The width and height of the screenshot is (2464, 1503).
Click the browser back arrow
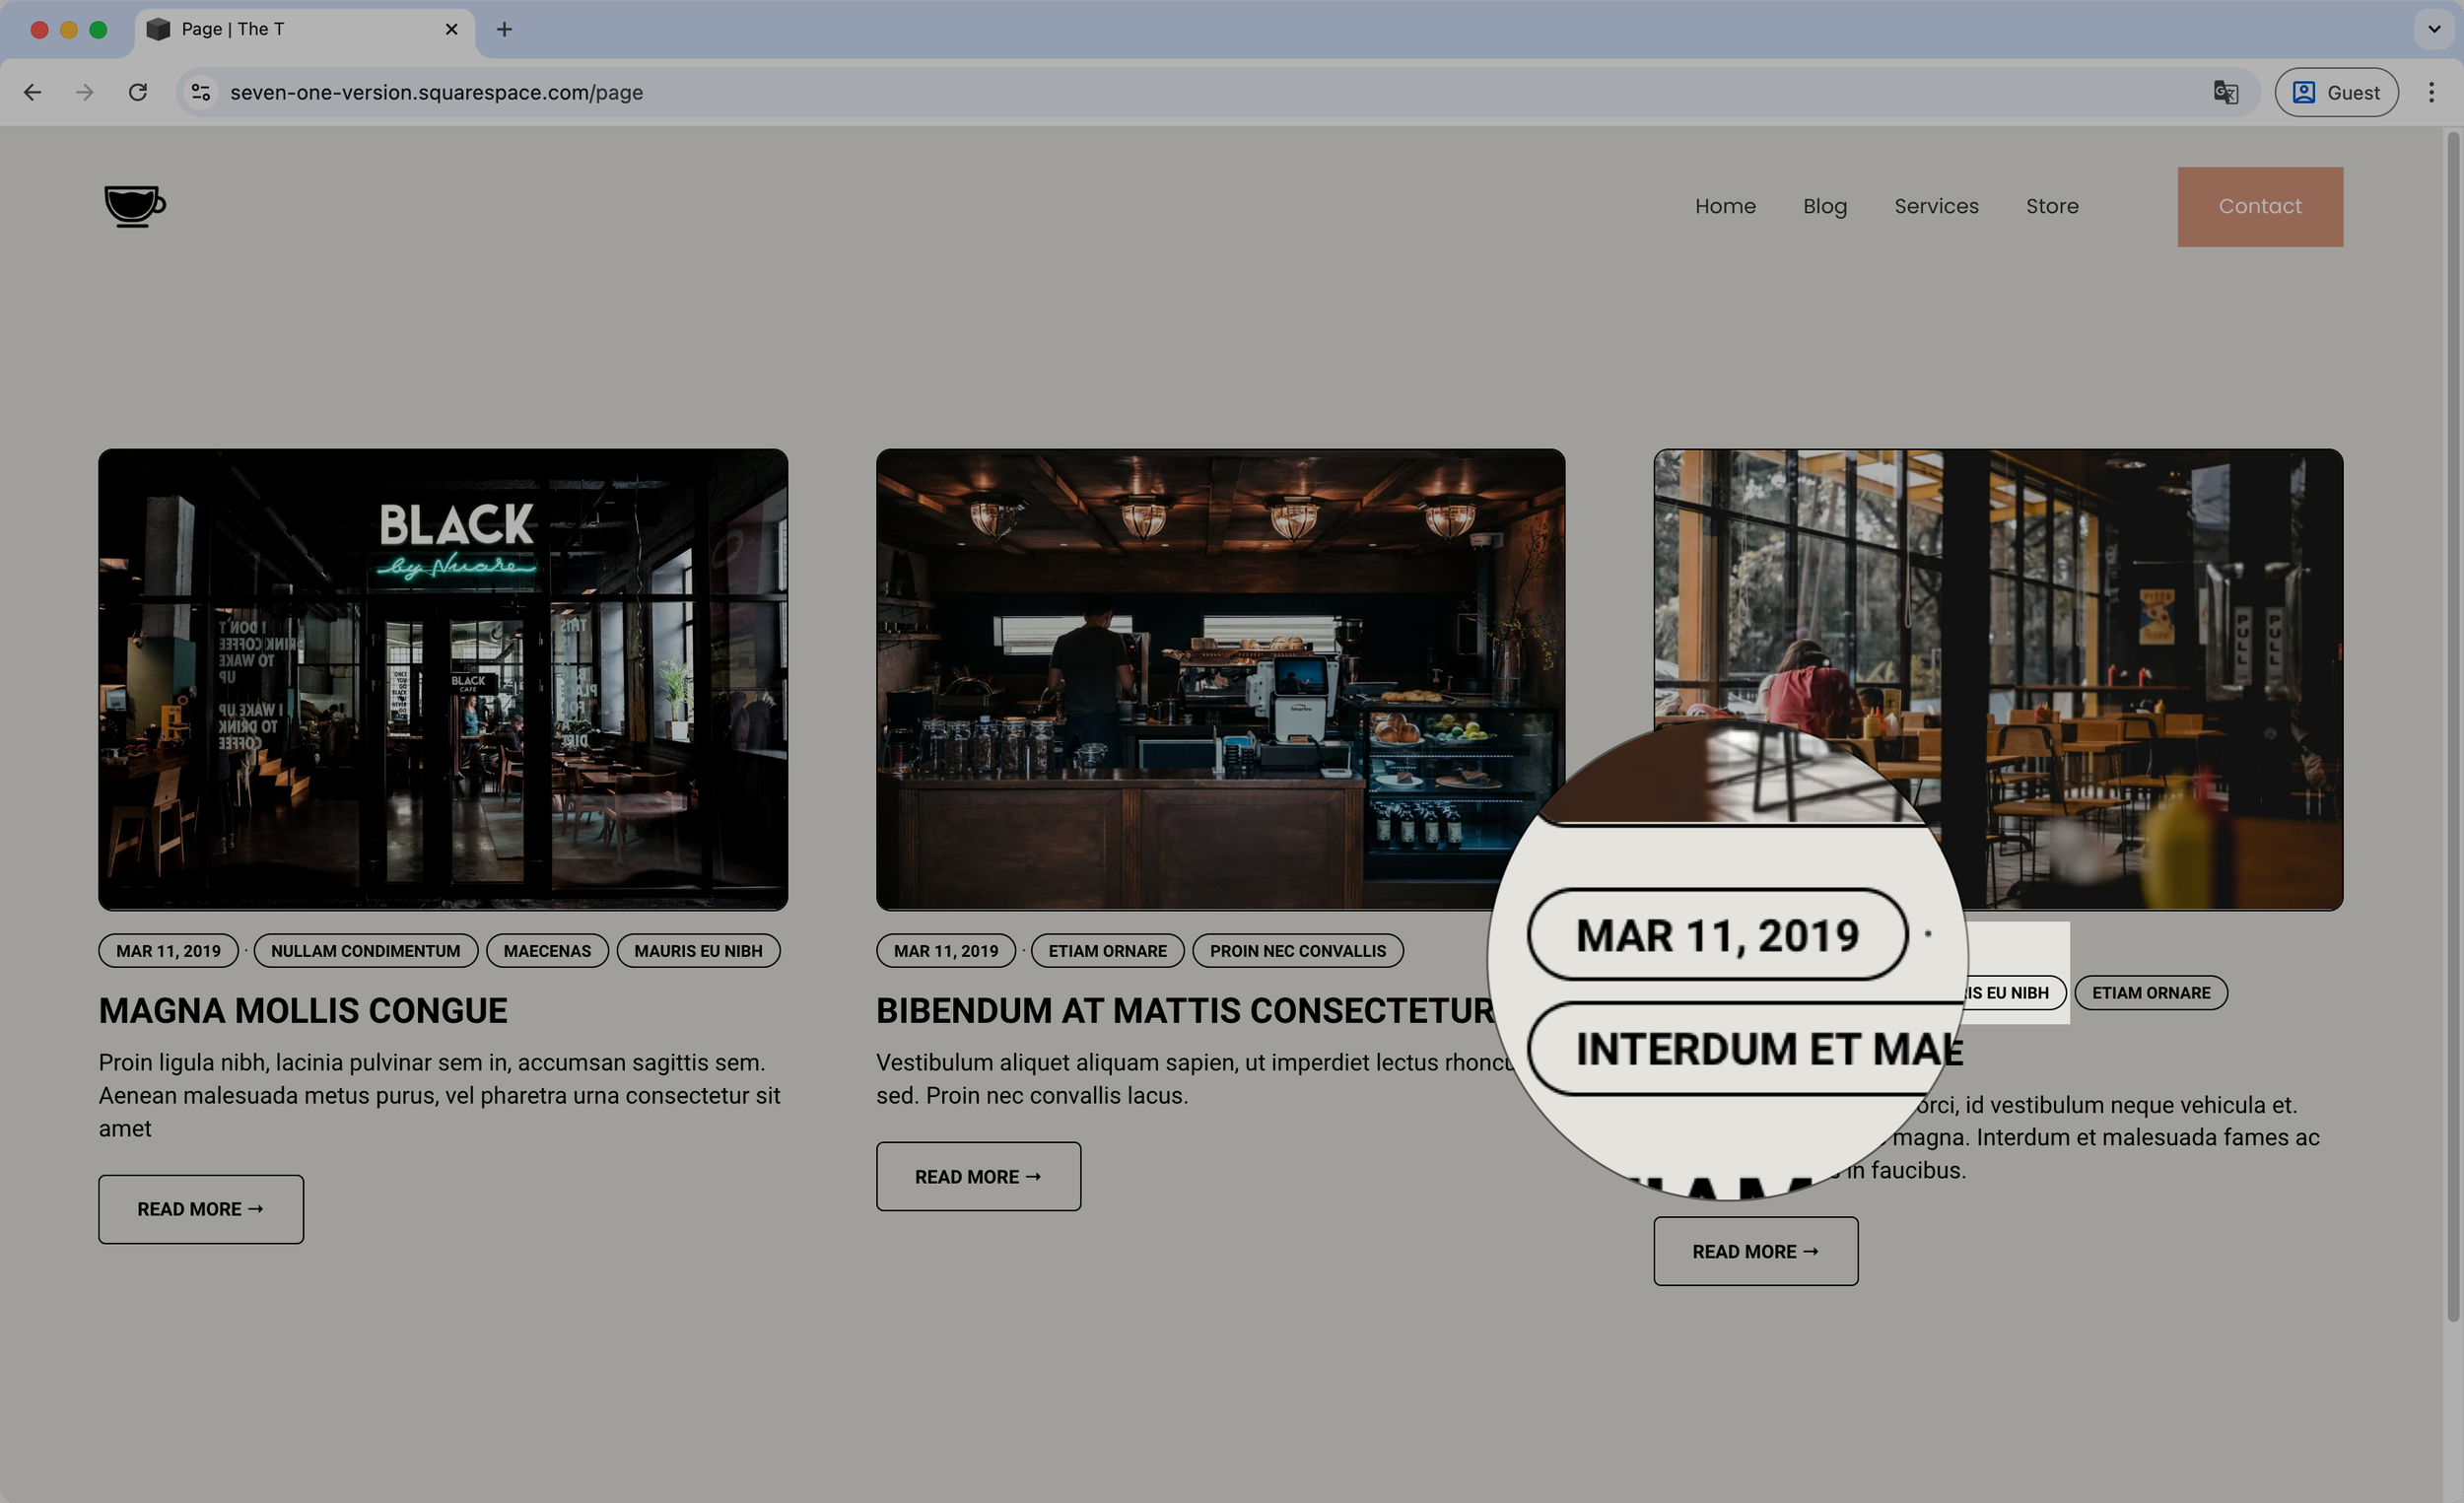[33, 92]
